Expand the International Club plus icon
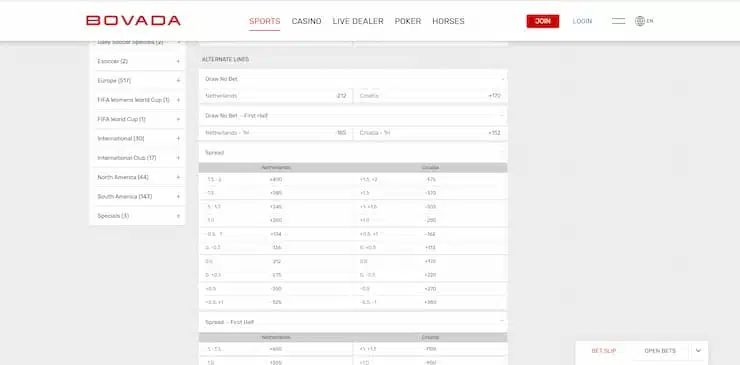740x365 pixels. tap(178, 158)
